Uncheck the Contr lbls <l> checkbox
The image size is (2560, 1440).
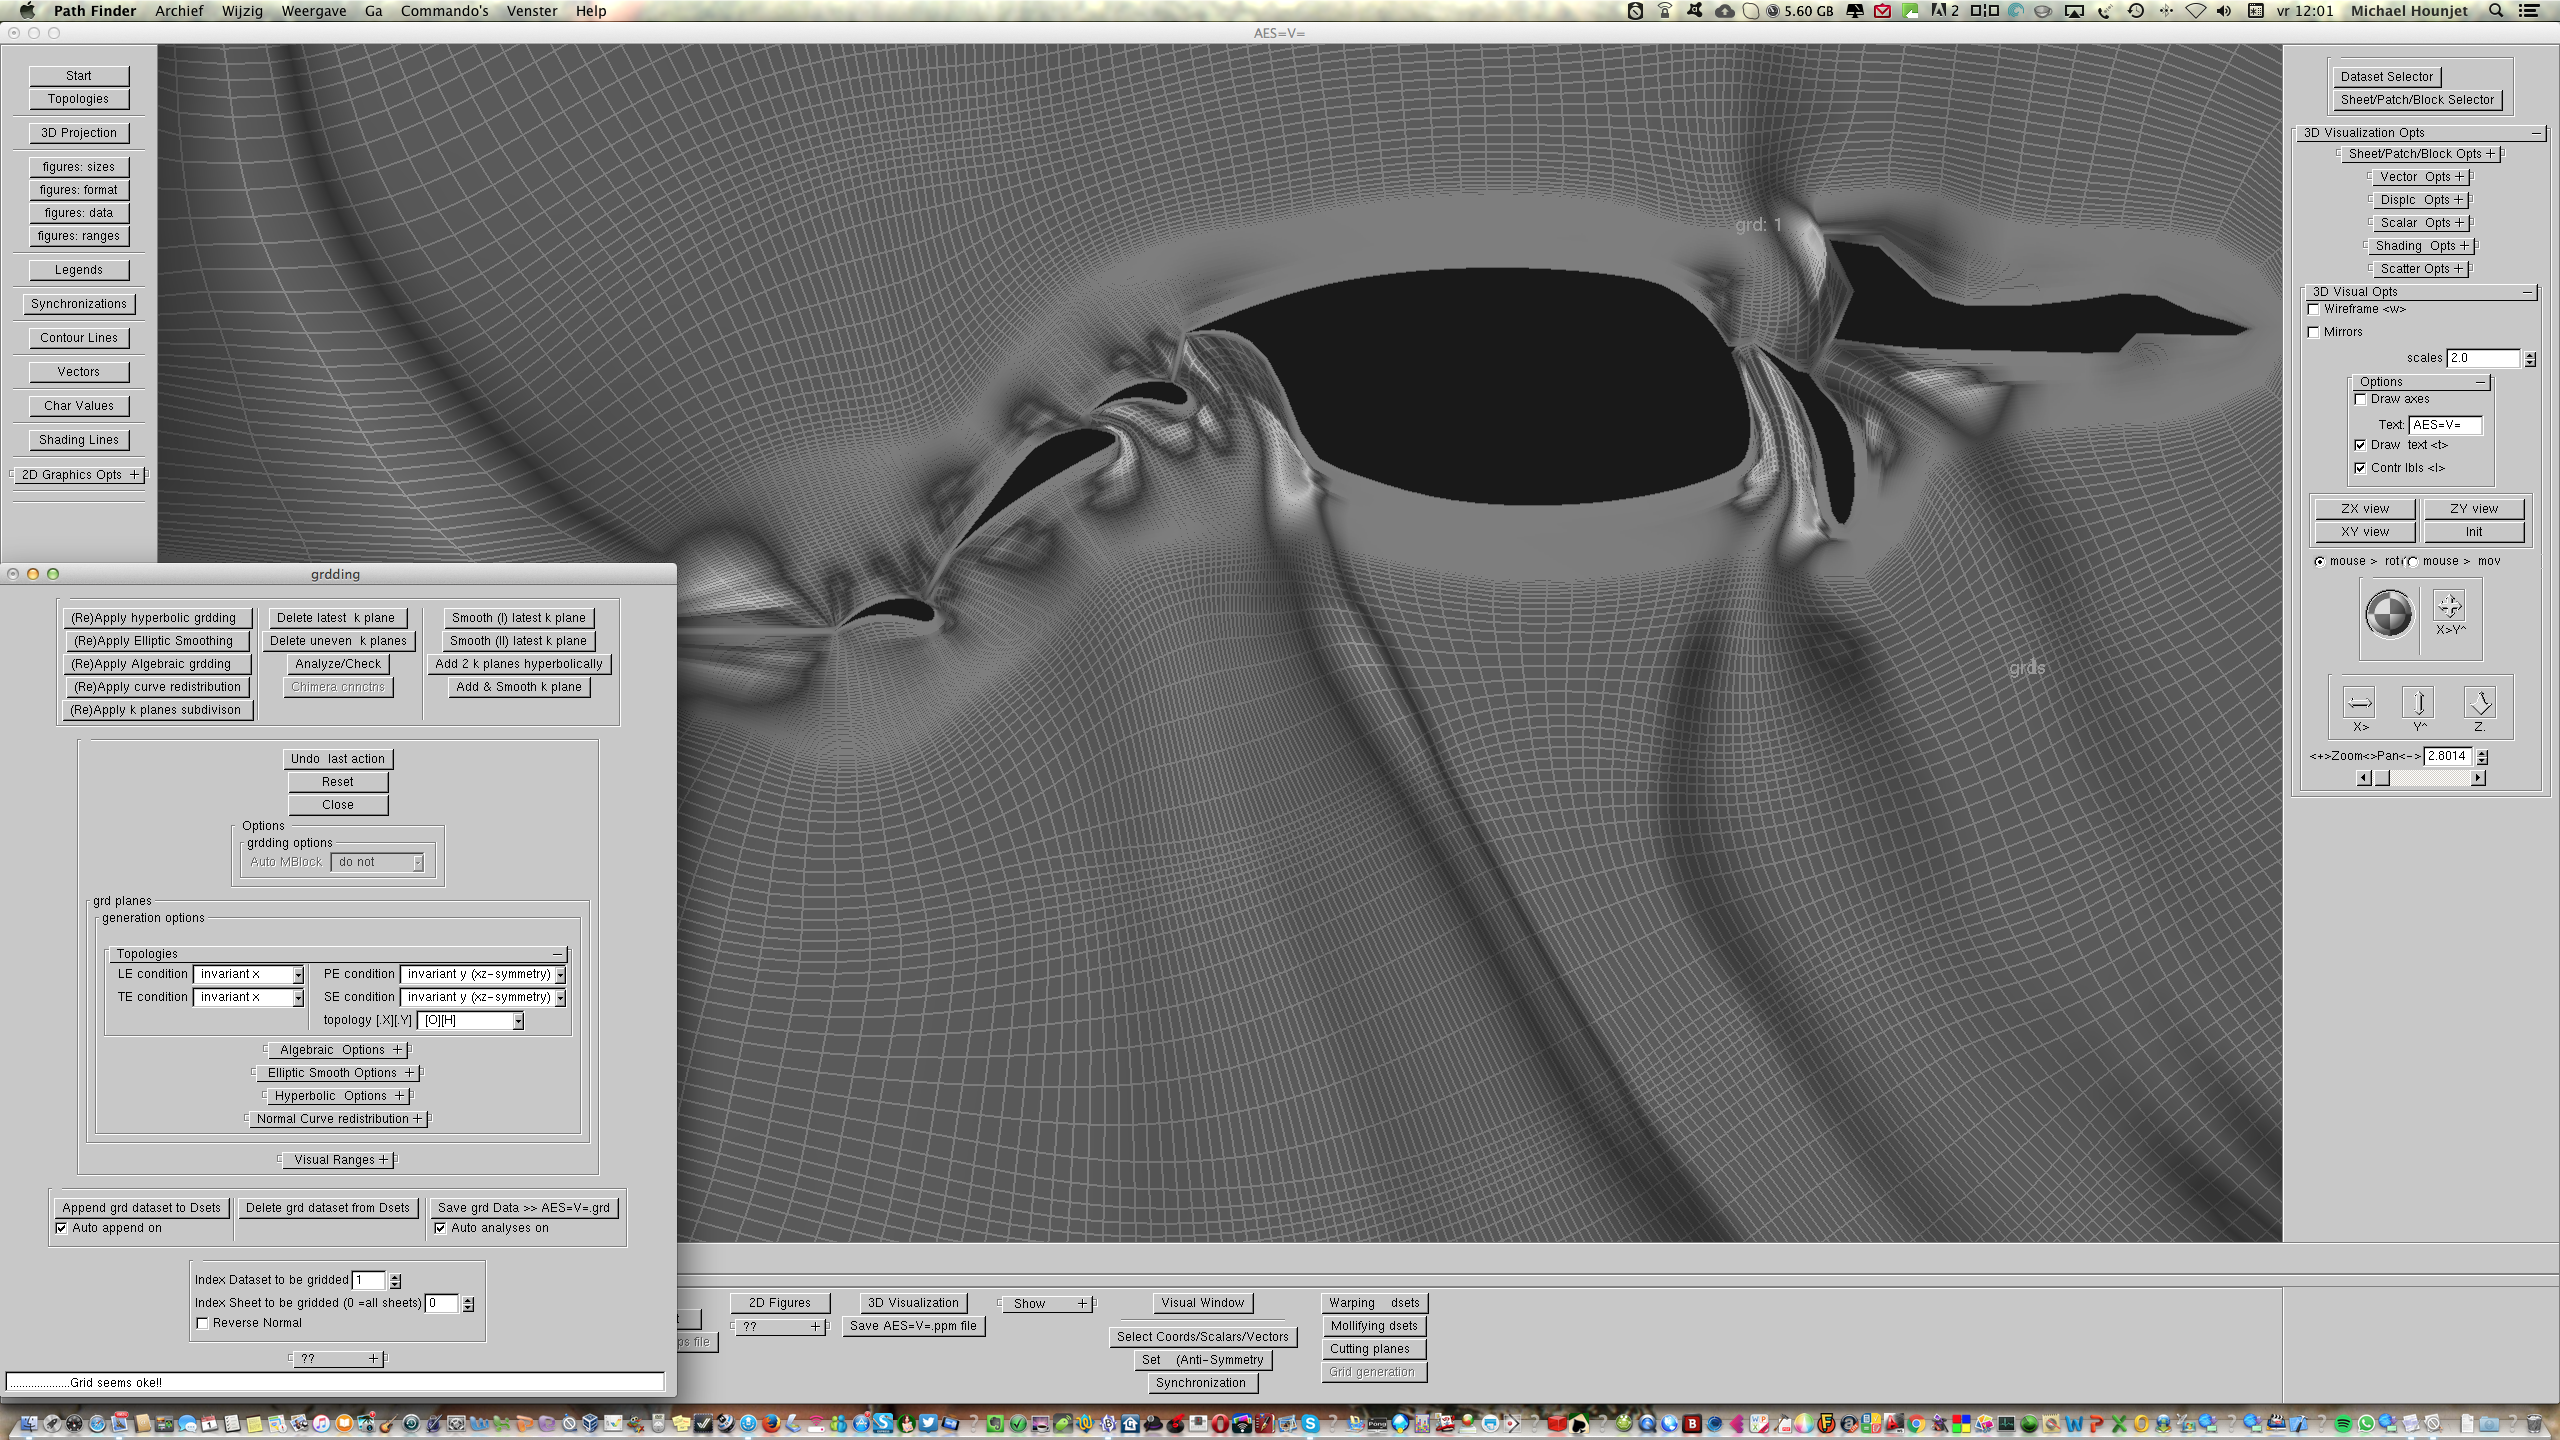(x=2361, y=469)
